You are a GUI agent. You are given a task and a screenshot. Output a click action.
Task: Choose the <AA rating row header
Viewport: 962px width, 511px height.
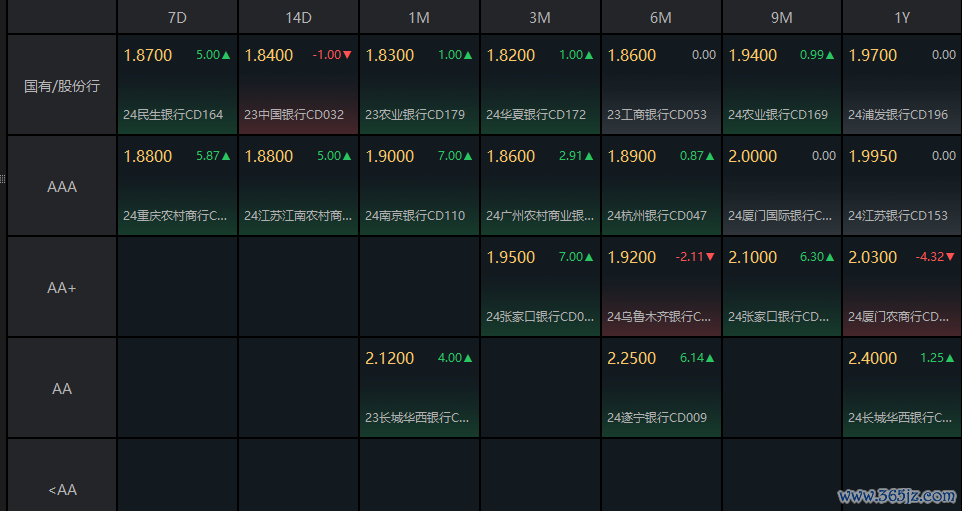[62, 490]
